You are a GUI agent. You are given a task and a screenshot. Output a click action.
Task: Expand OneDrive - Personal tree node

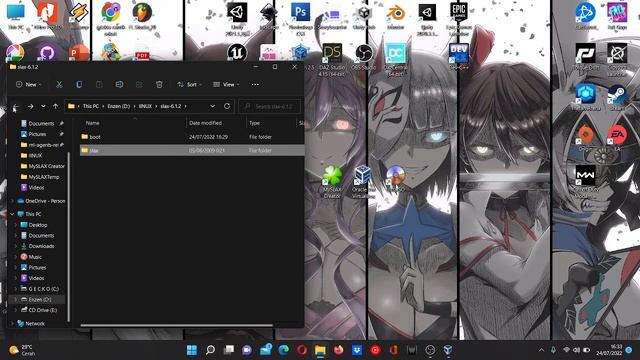12,201
